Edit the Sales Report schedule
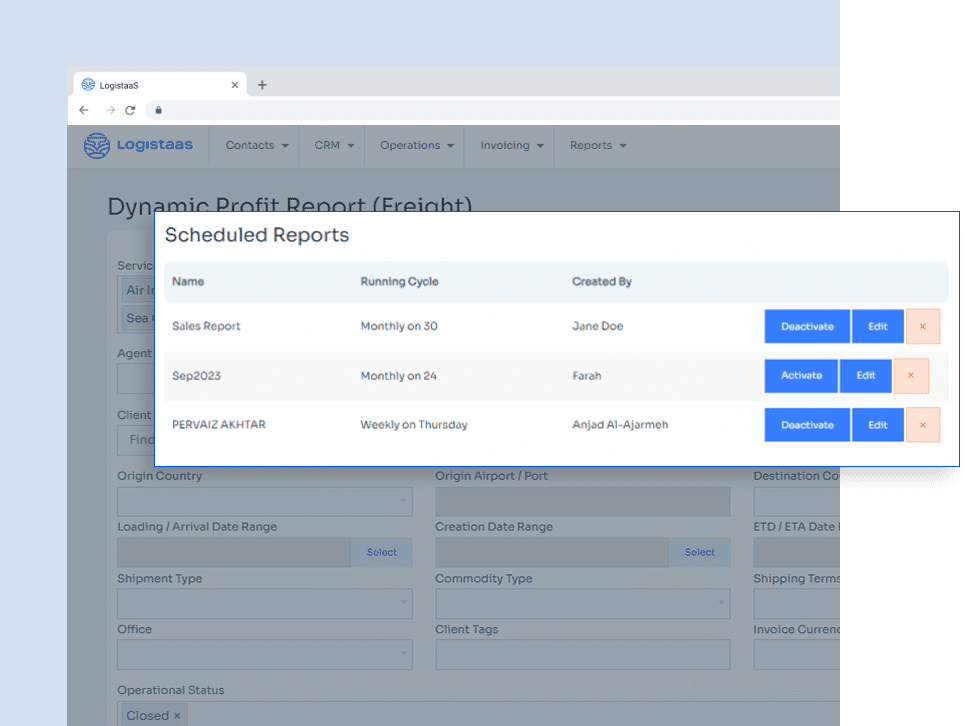This screenshot has height=726, width=973. tap(877, 326)
